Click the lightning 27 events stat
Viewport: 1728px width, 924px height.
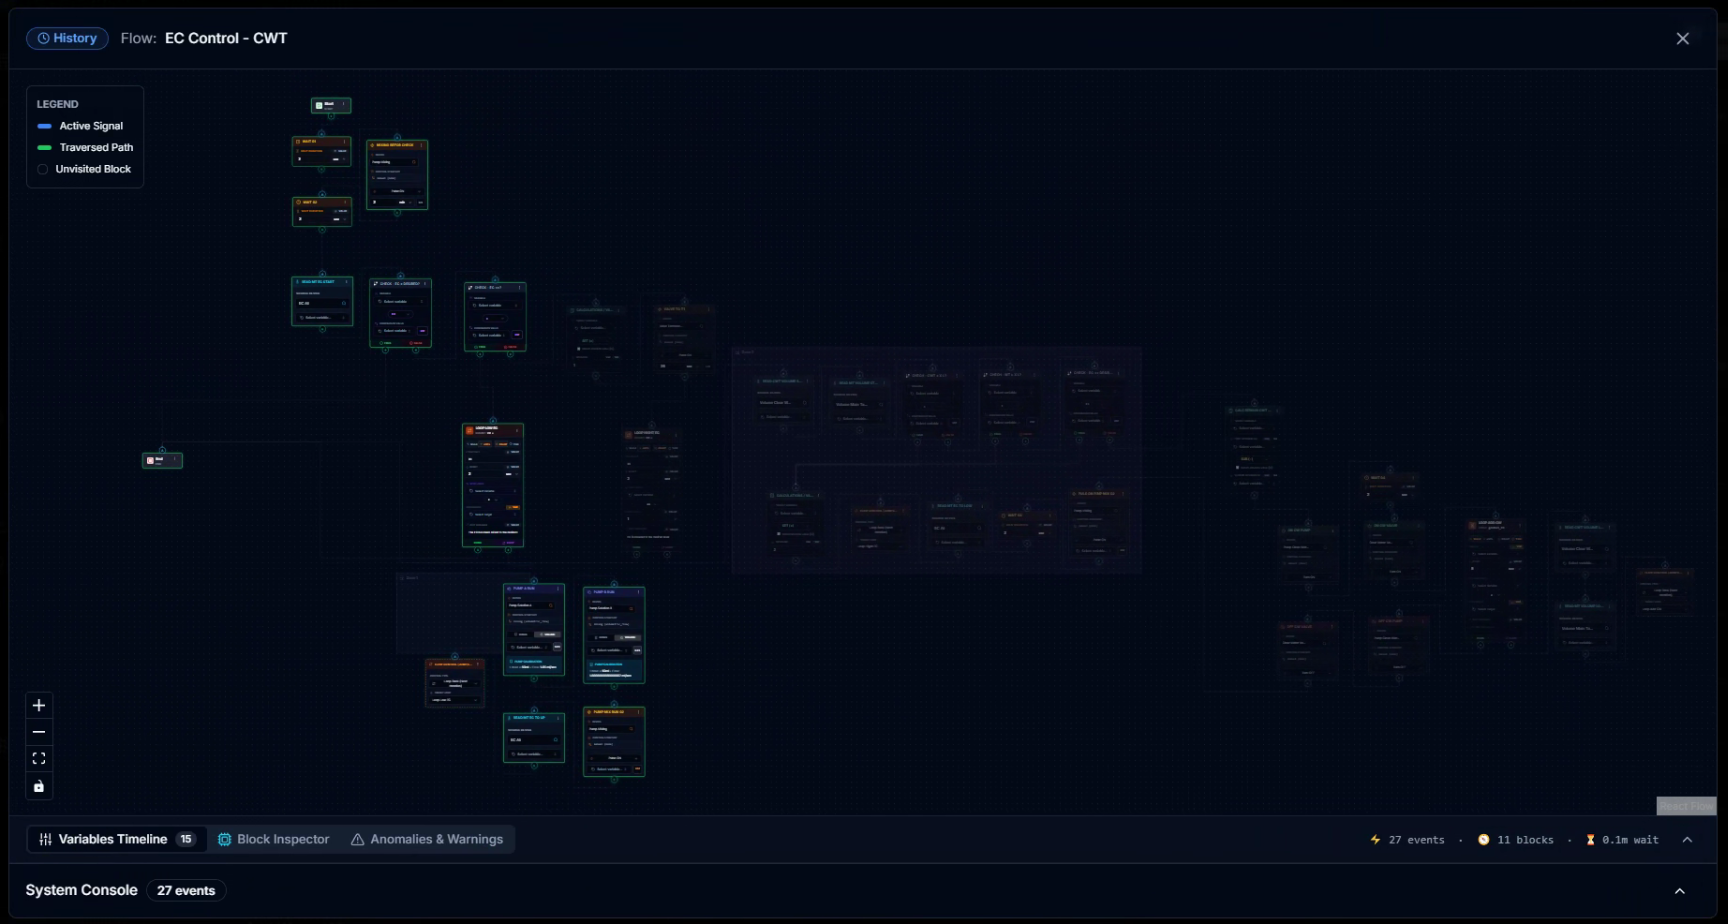(x=1407, y=840)
